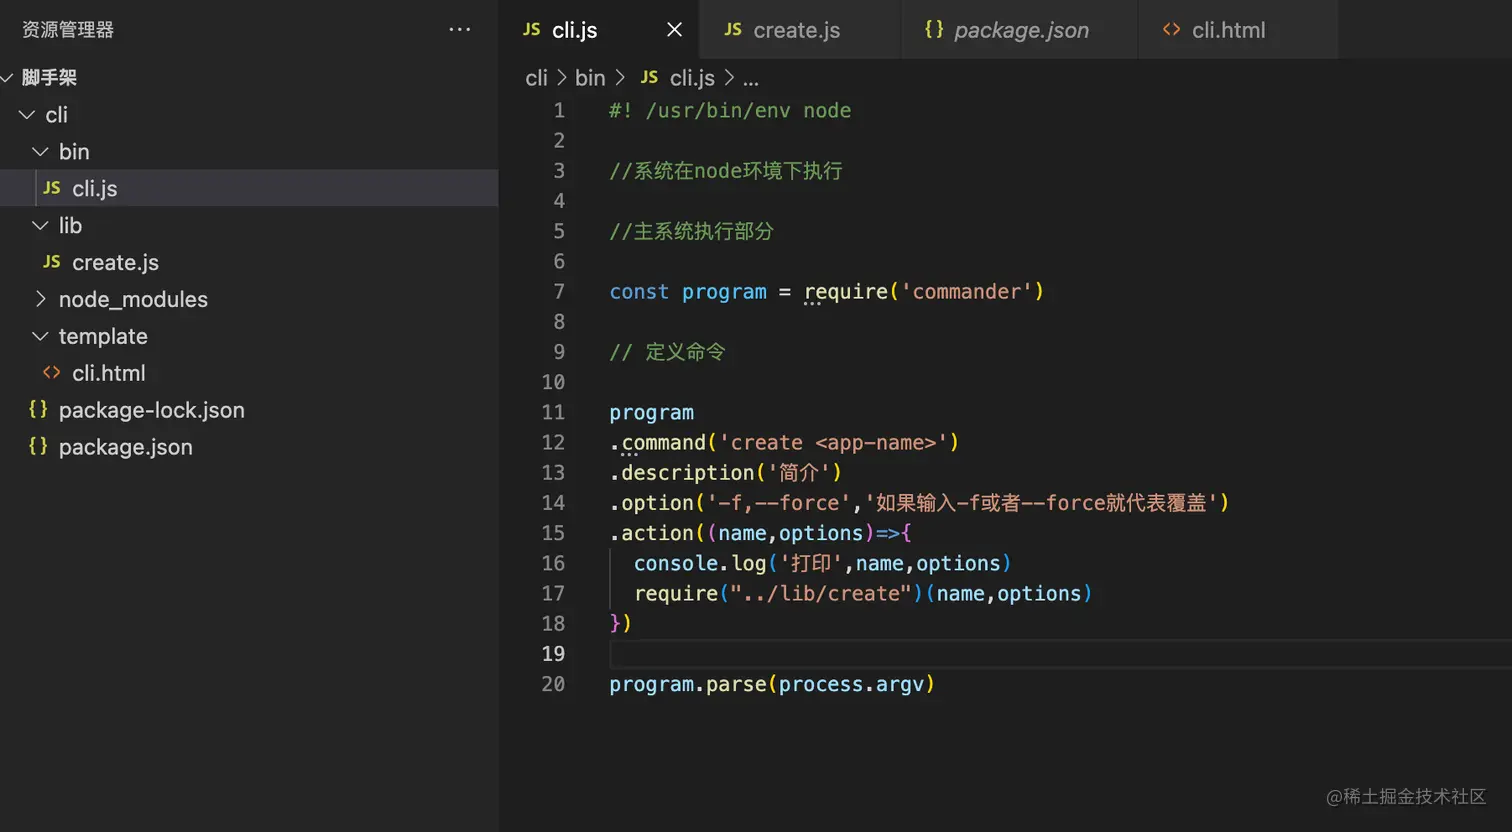
Task: Click the braces icon beside package.json in tree
Action: (38, 446)
